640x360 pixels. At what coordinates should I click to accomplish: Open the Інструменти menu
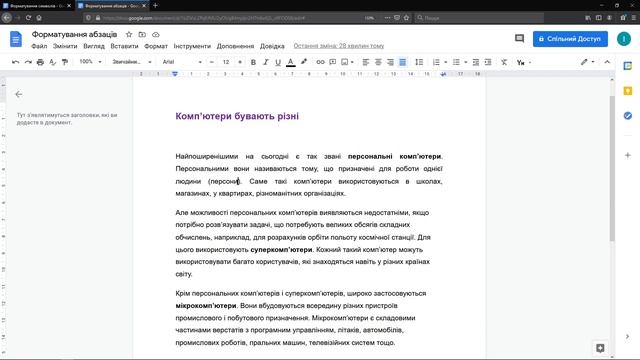click(192, 46)
